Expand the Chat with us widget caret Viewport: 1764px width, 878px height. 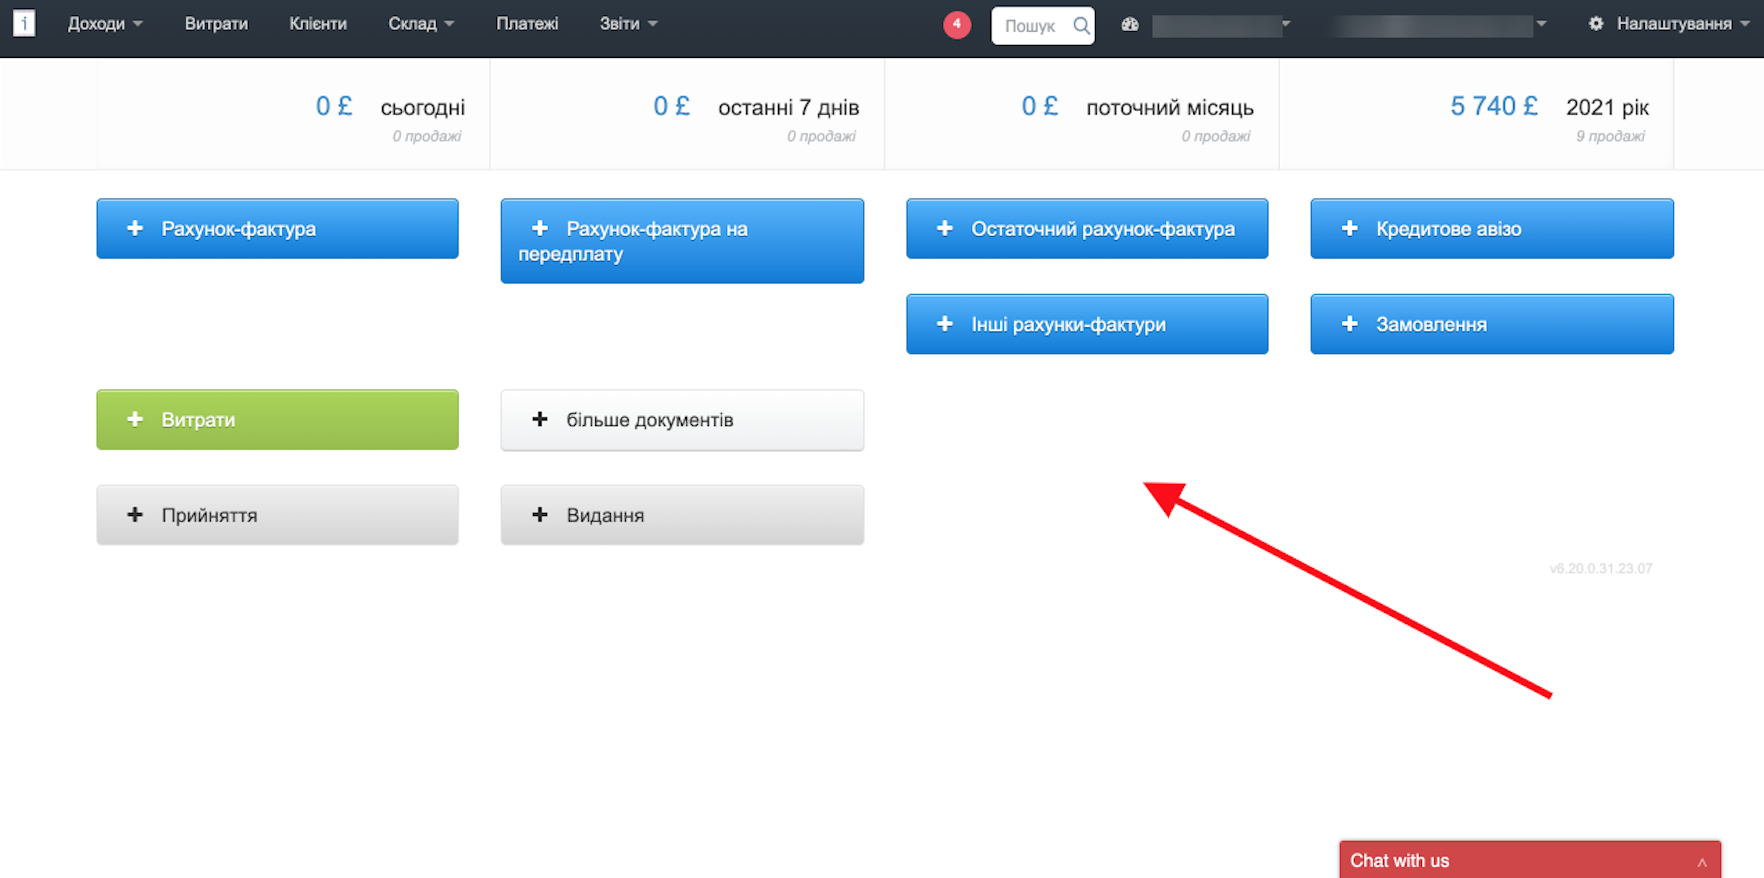pos(1702,862)
